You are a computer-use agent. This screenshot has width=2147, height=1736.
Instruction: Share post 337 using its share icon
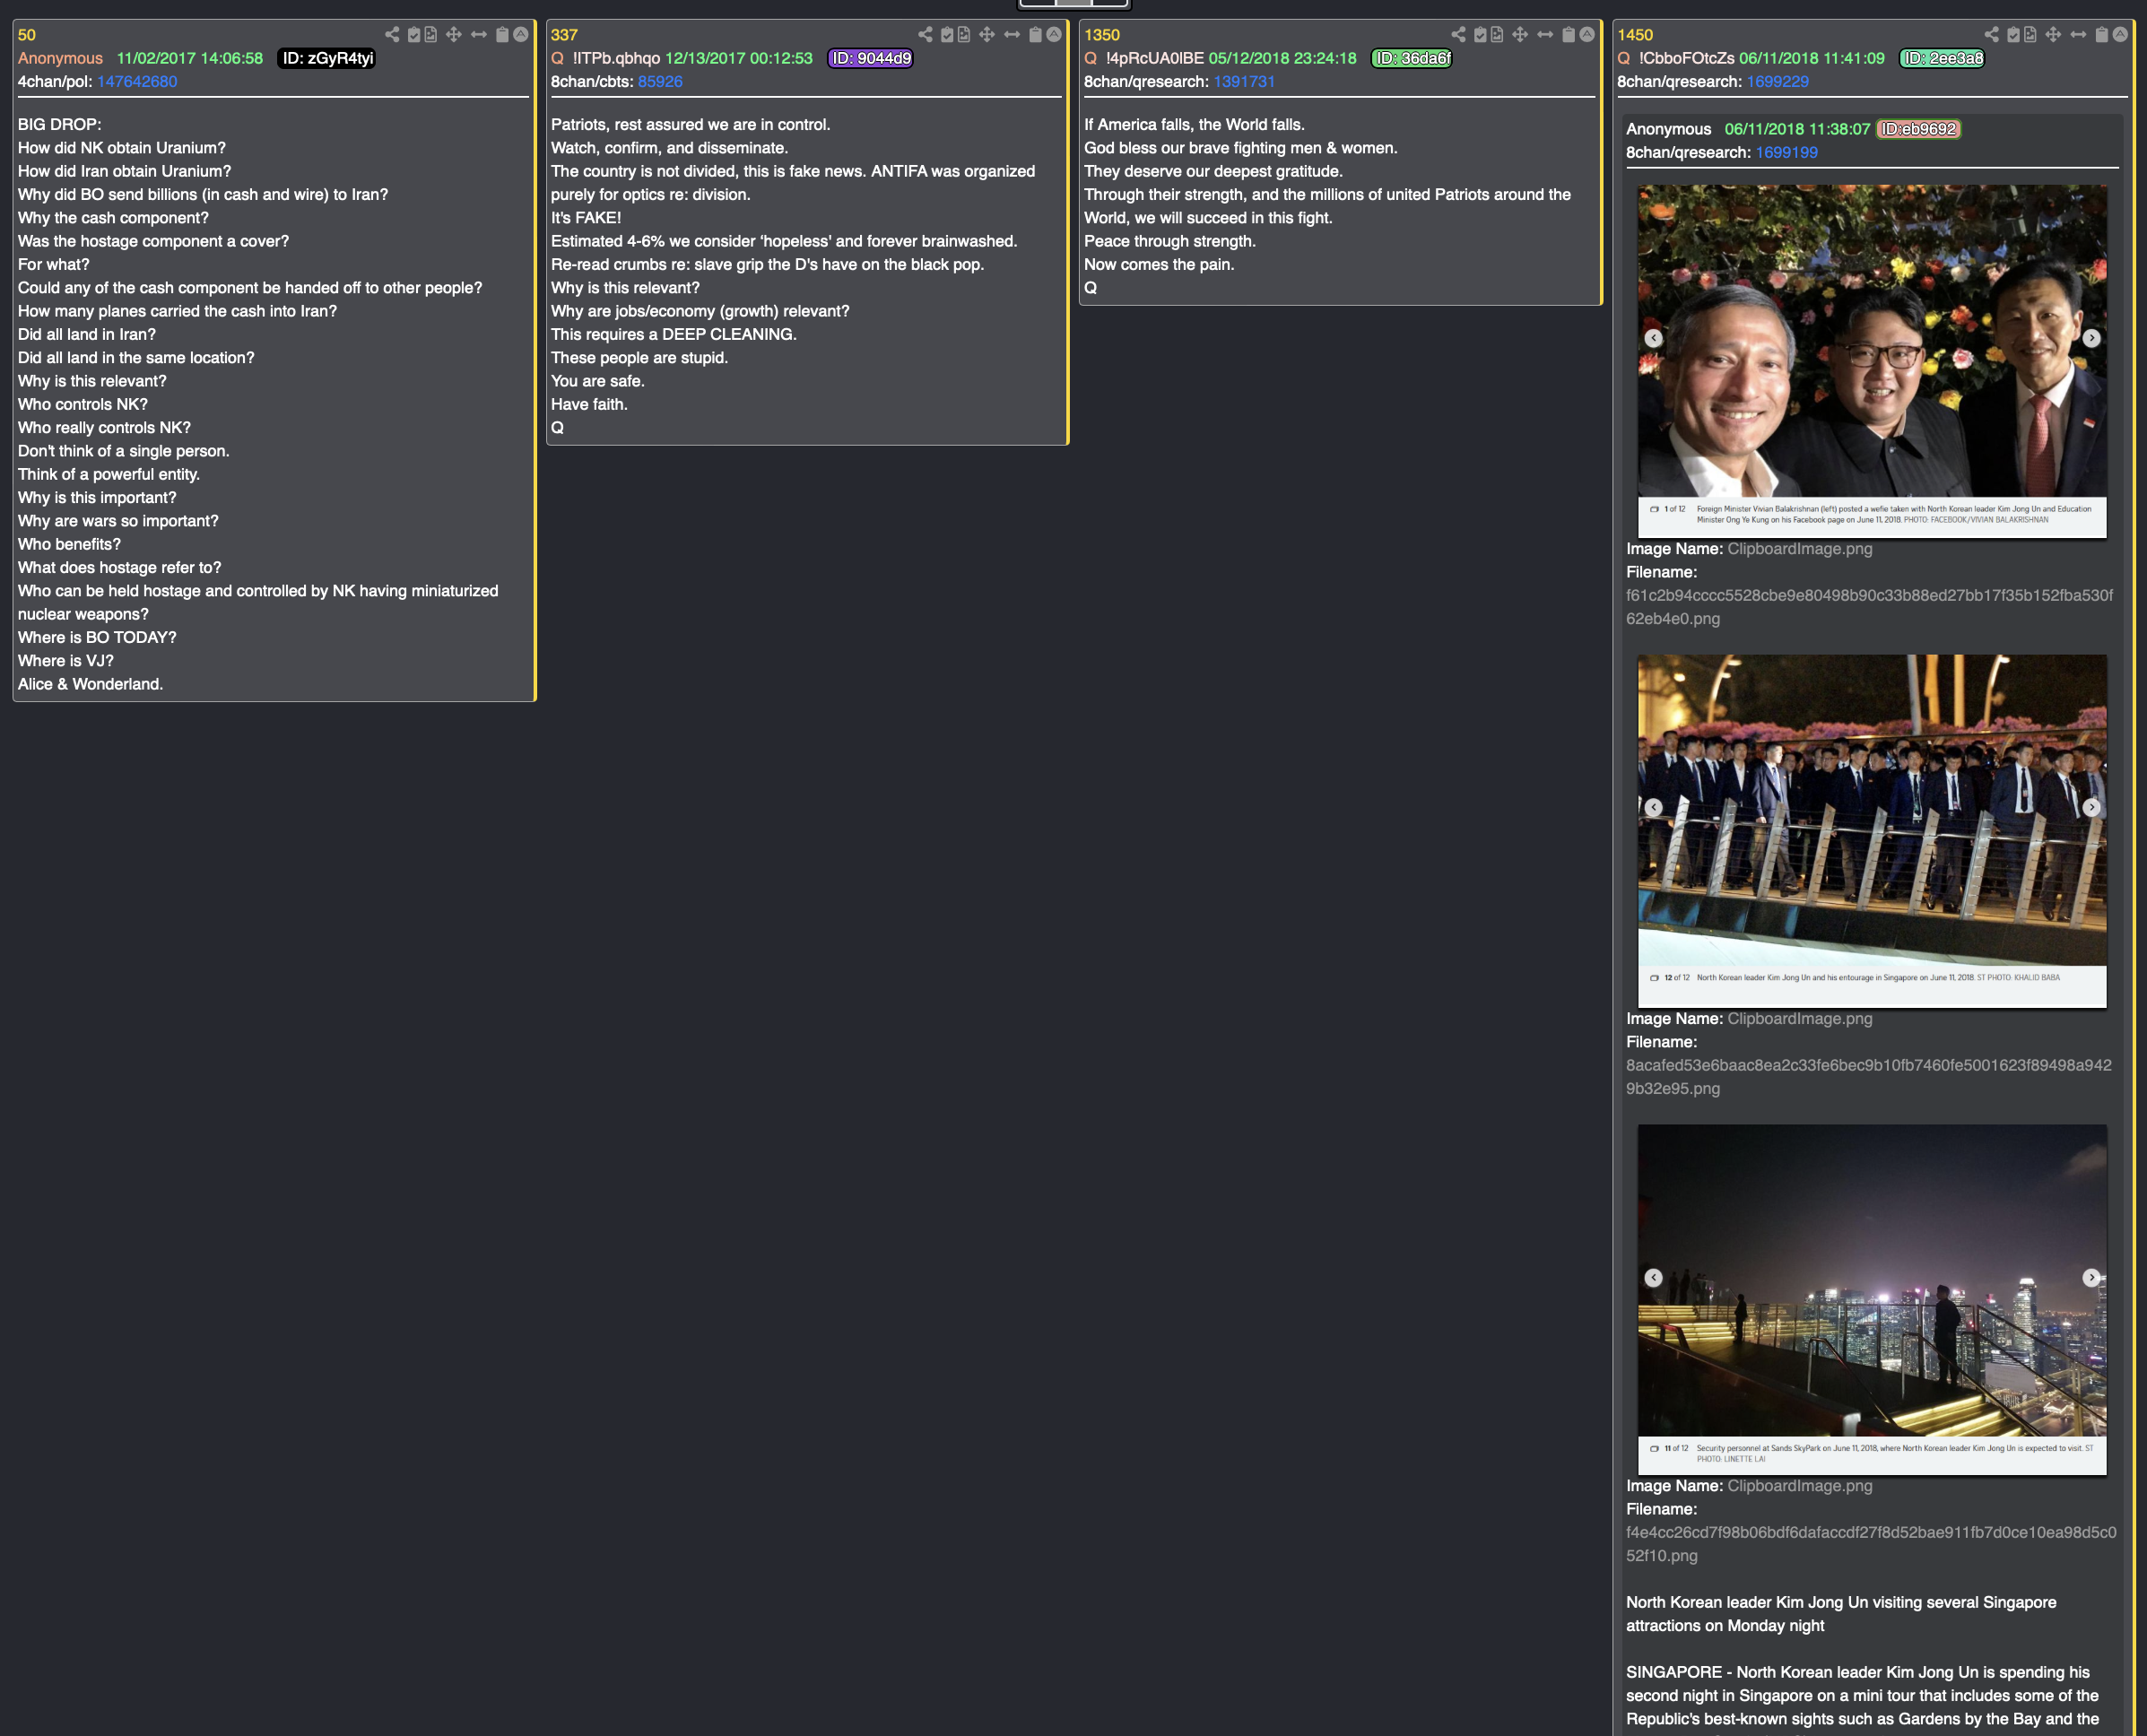pyautogui.click(x=925, y=35)
